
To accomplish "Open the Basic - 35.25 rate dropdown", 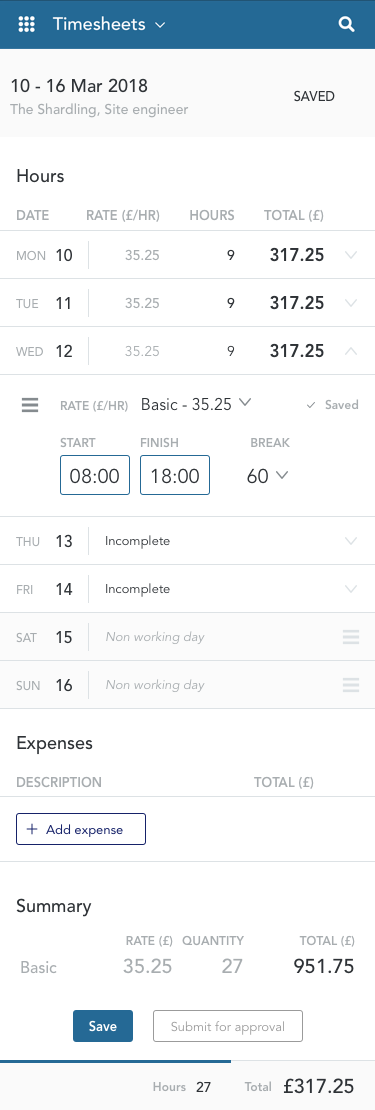I will (196, 404).
